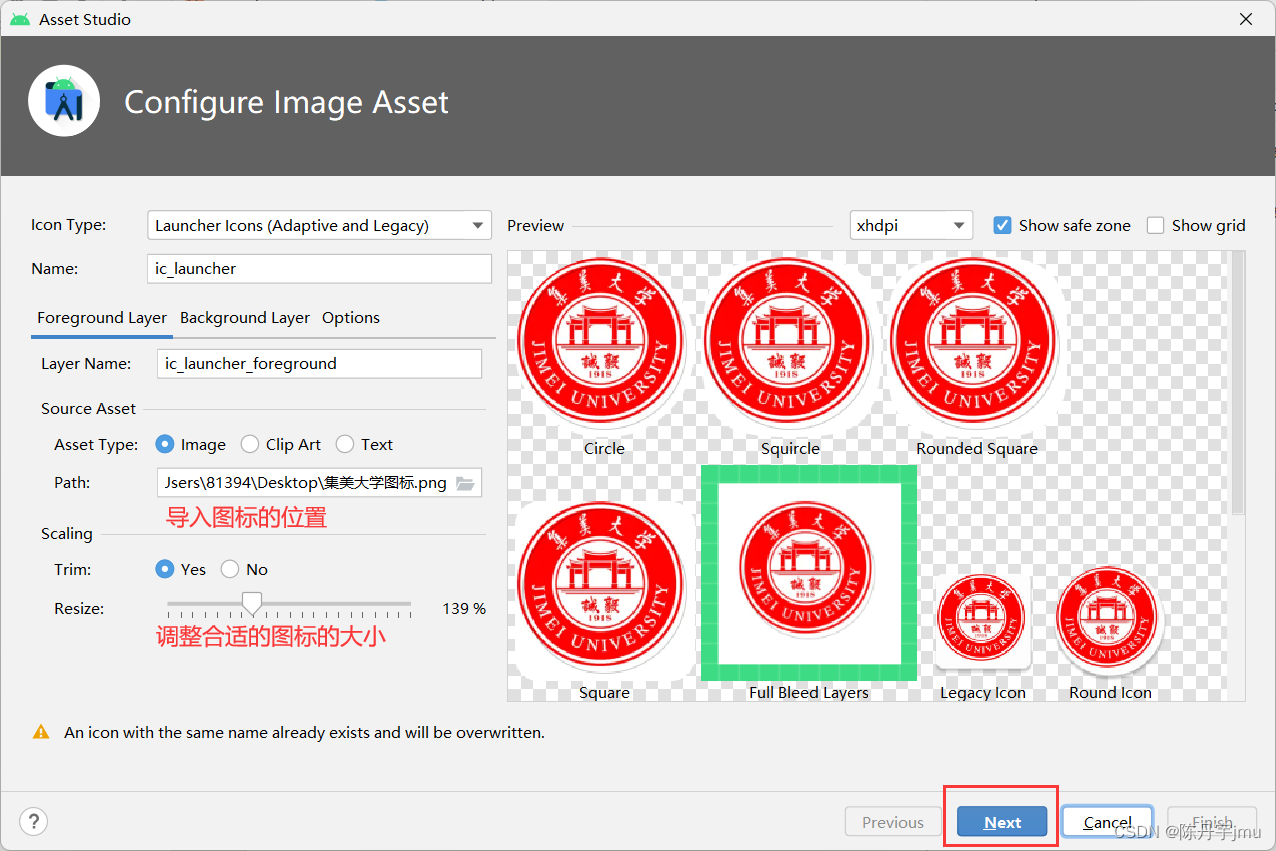Open the folder browse icon for Path
The height and width of the screenshot is (851, 1276).
coord(465,483)
